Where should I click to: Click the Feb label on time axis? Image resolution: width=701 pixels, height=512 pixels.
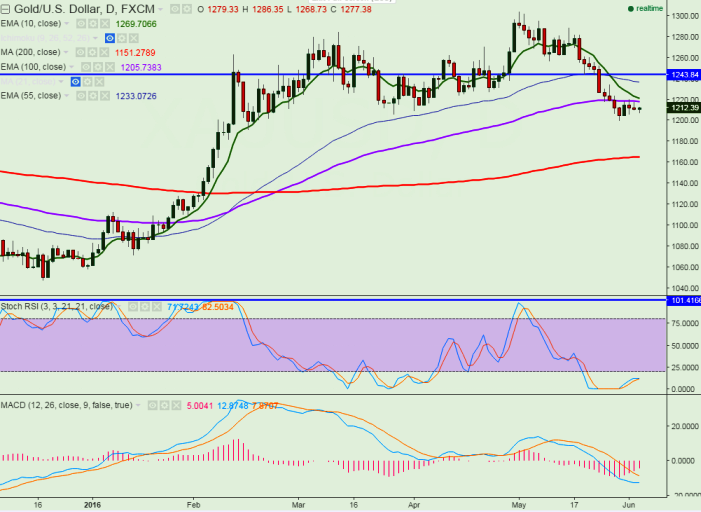coord(193,505)
